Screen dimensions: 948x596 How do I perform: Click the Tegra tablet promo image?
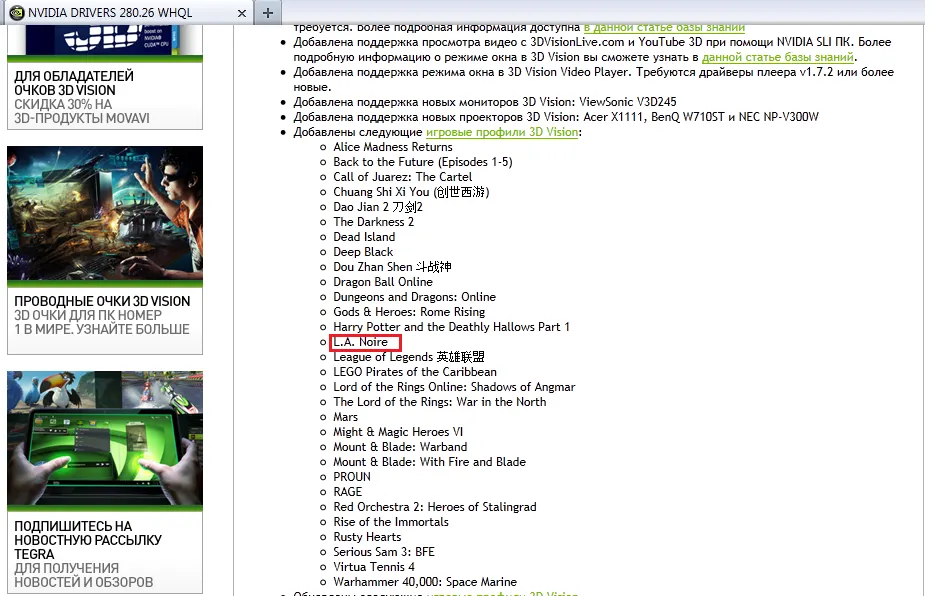pos(105,439)
